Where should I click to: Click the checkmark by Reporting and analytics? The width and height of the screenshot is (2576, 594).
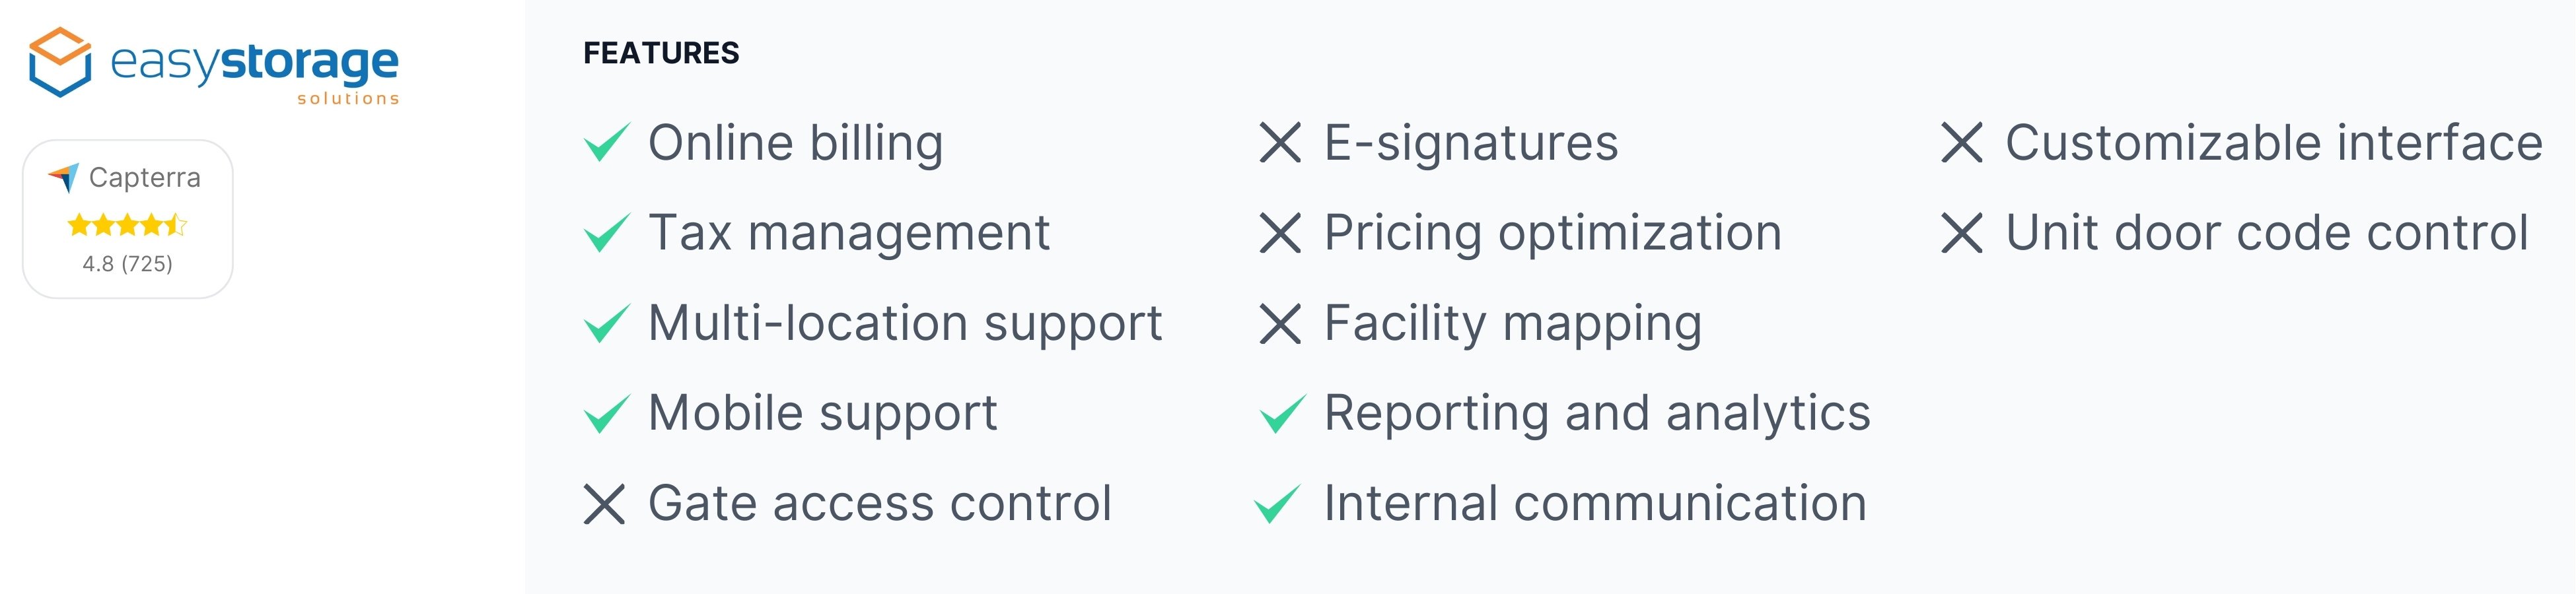pos(1283,413)
